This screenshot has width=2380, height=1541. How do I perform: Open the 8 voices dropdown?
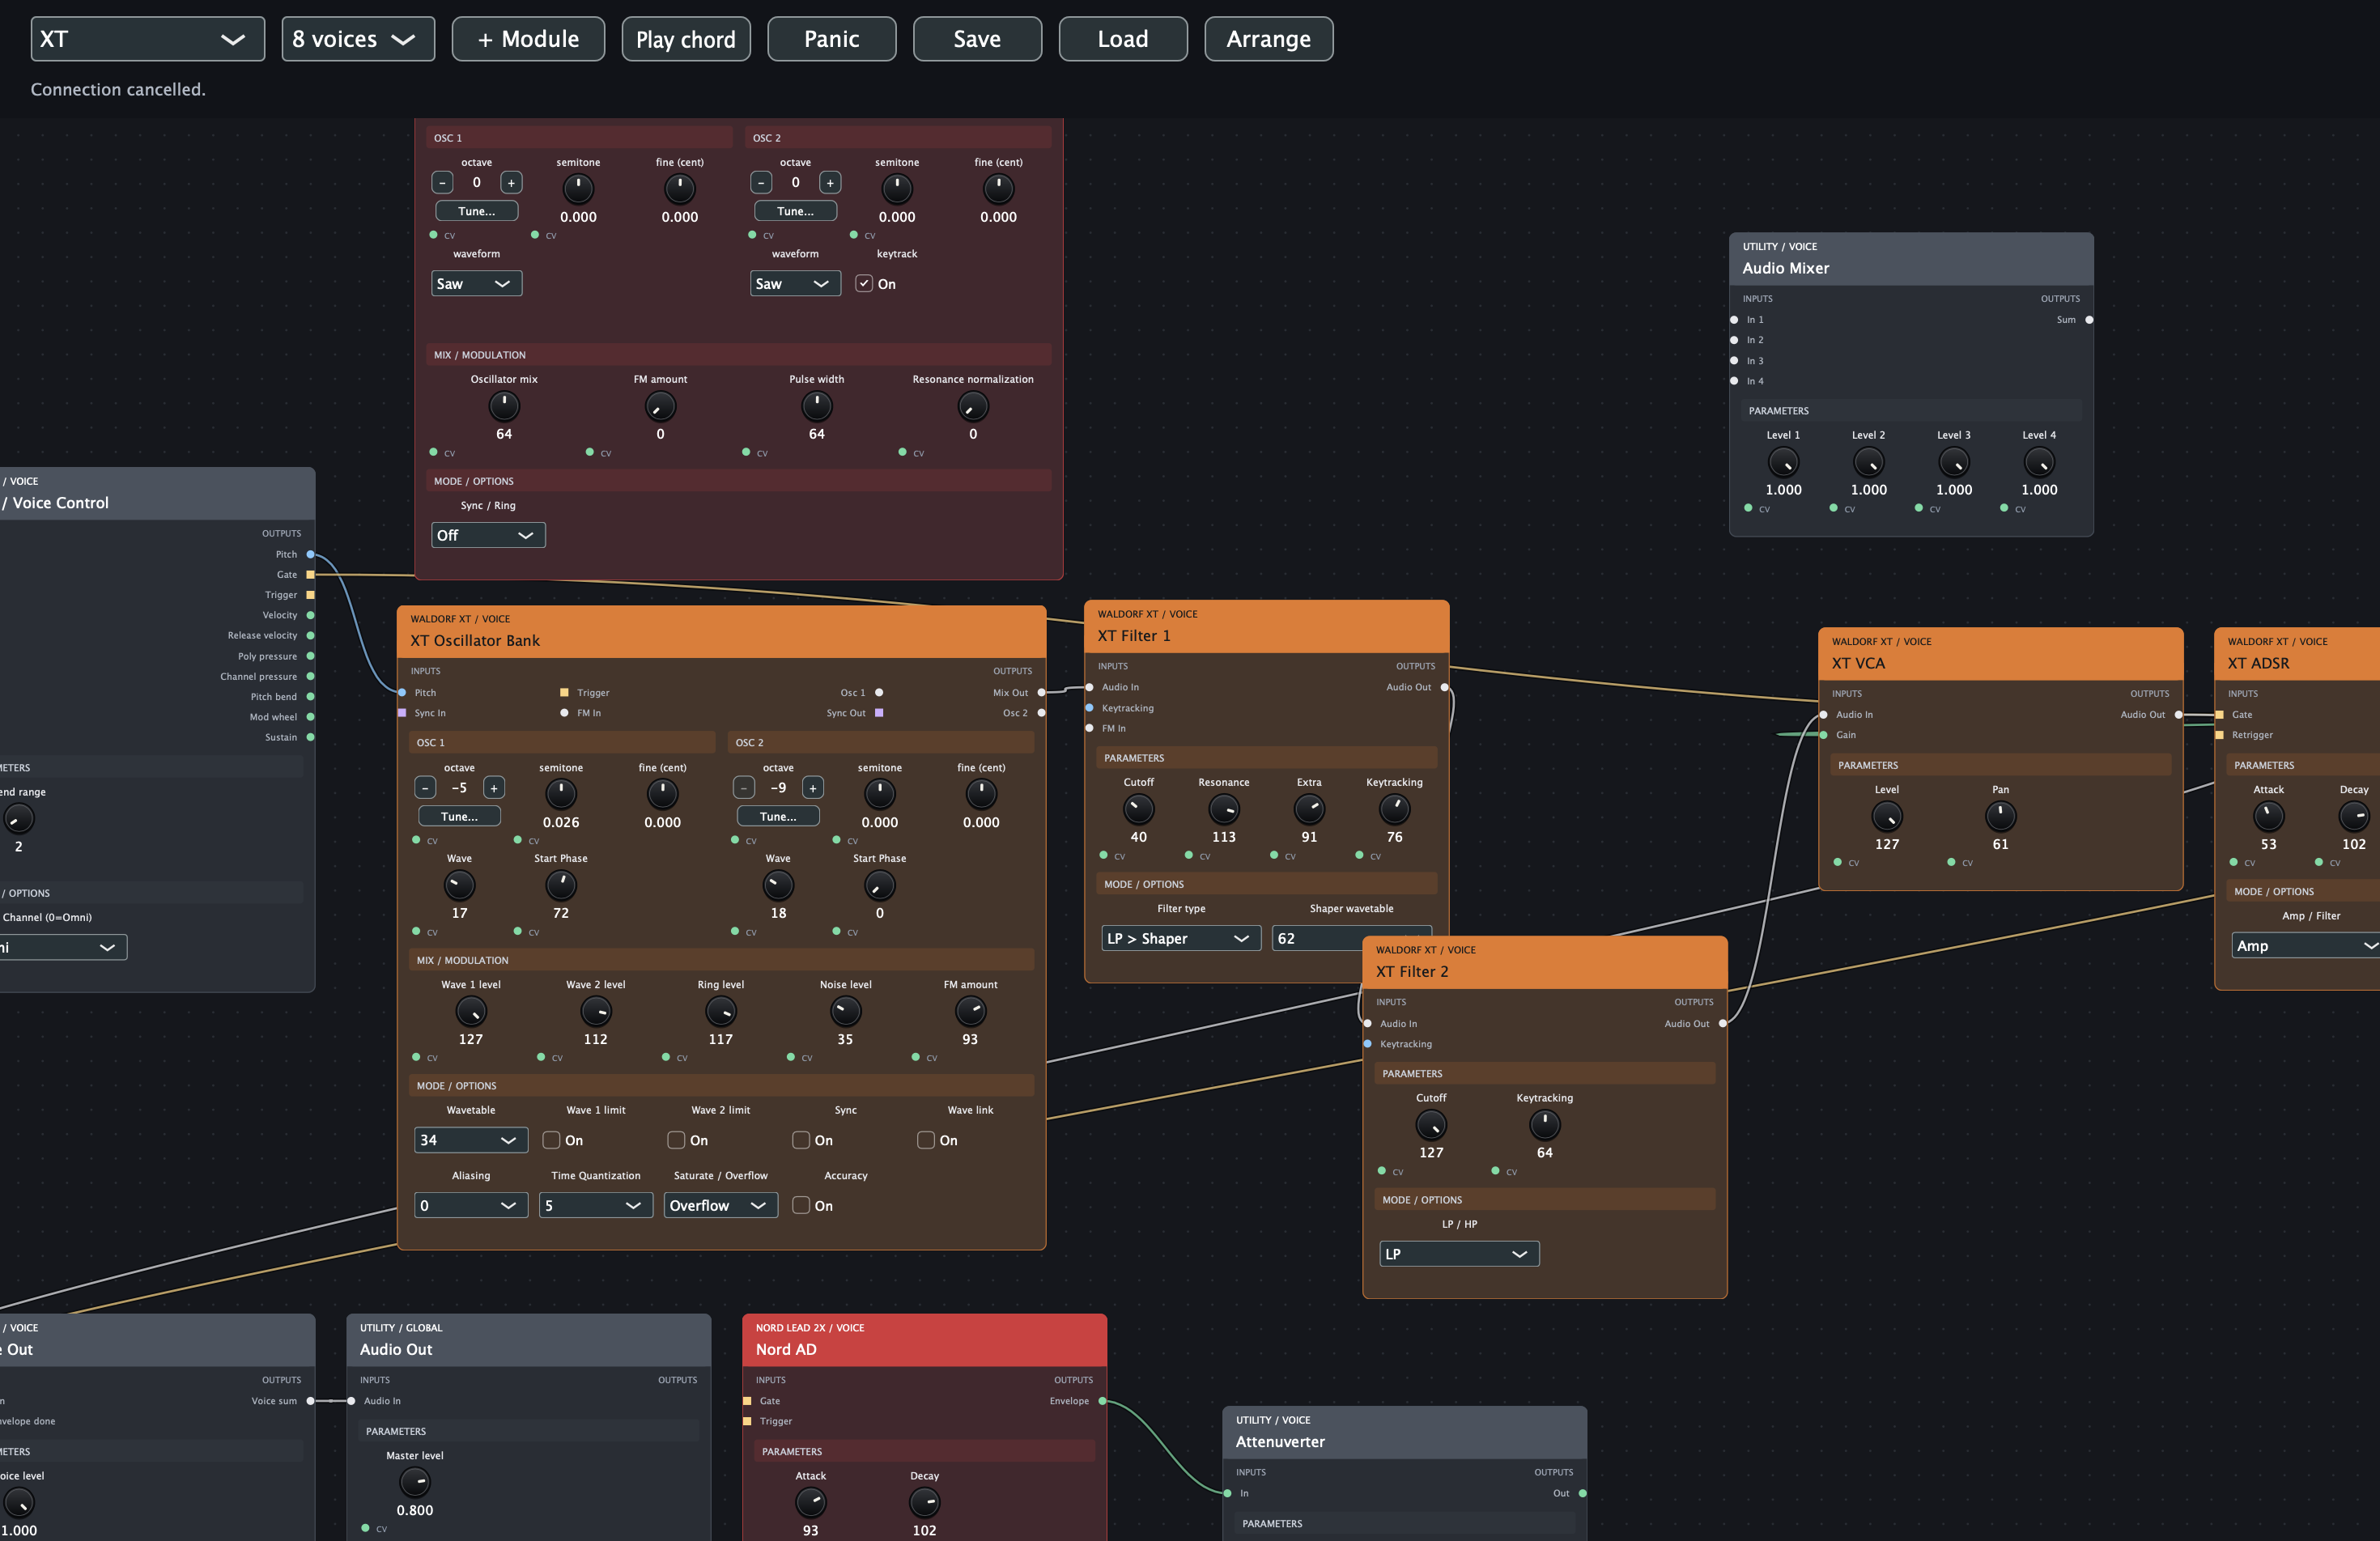(358, 39)
